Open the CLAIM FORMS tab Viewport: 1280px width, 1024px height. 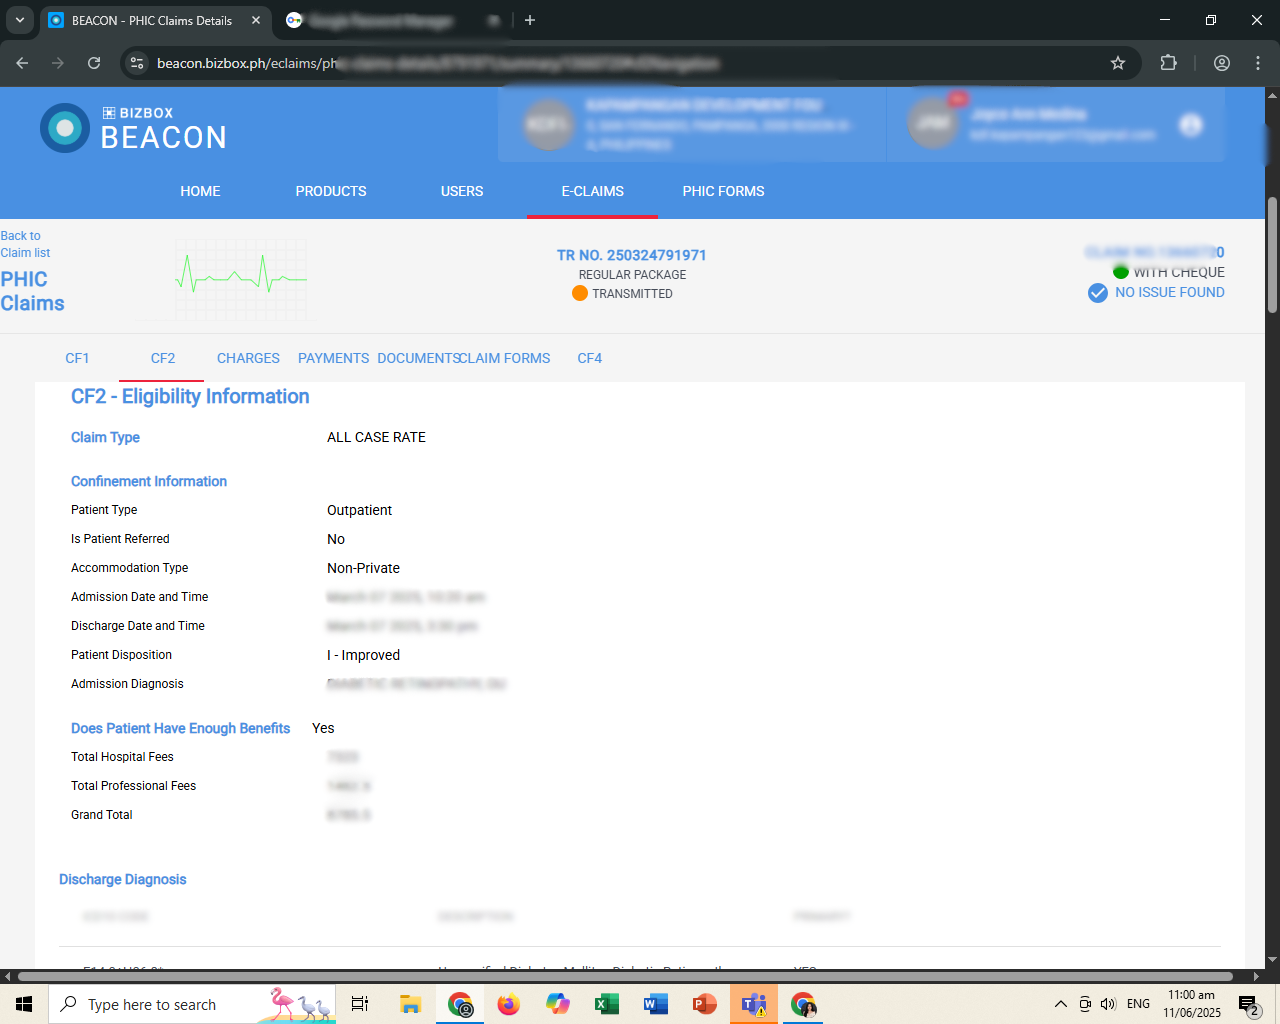point(505,358)
